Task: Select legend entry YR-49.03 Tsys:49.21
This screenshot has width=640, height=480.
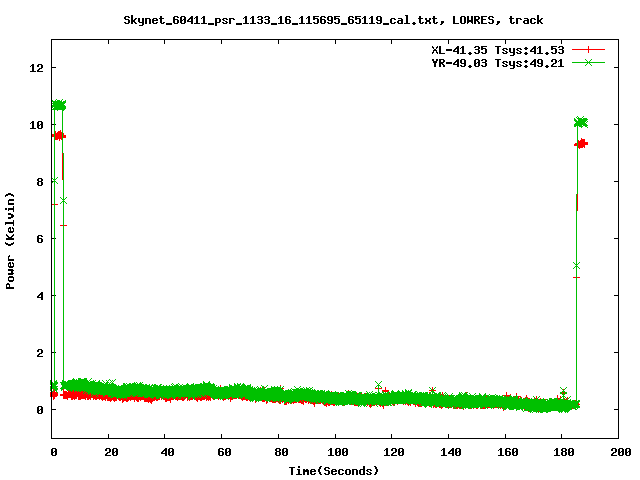Action: (x=498, y=63)
